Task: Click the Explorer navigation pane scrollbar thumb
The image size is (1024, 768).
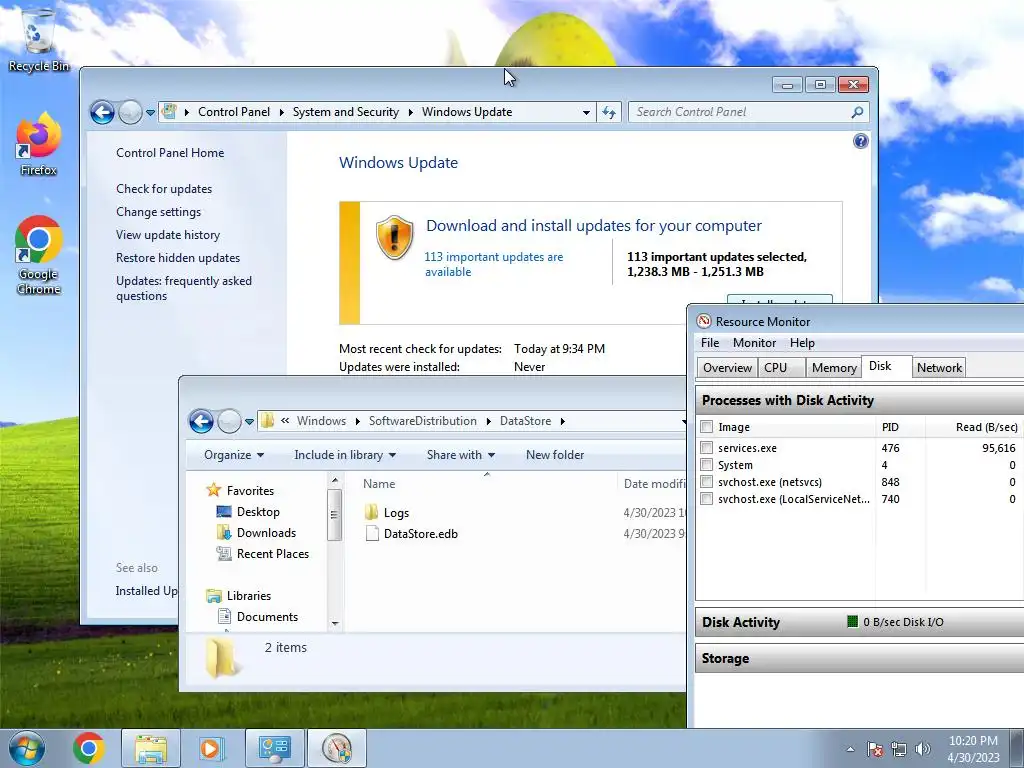Action: (x=334, y=514)
